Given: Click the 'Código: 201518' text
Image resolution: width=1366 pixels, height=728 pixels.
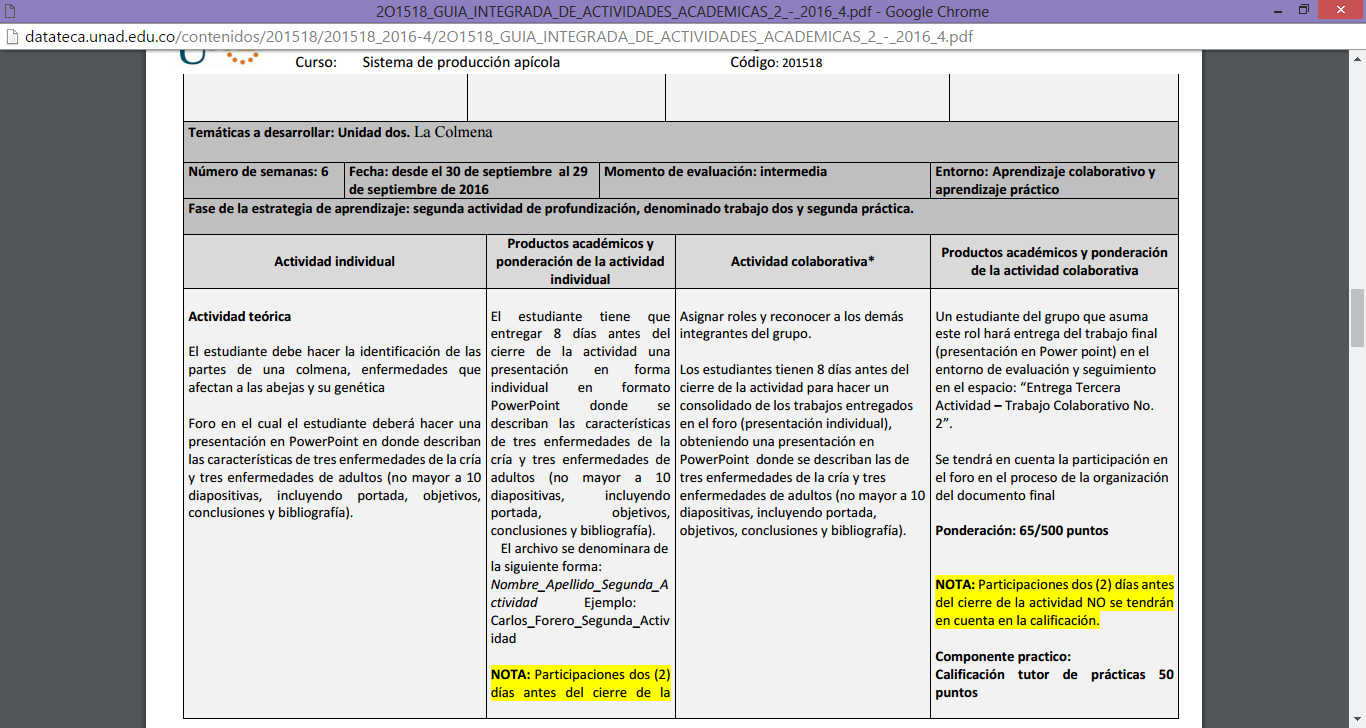Looking at the screenshot, I should [776, 62].
